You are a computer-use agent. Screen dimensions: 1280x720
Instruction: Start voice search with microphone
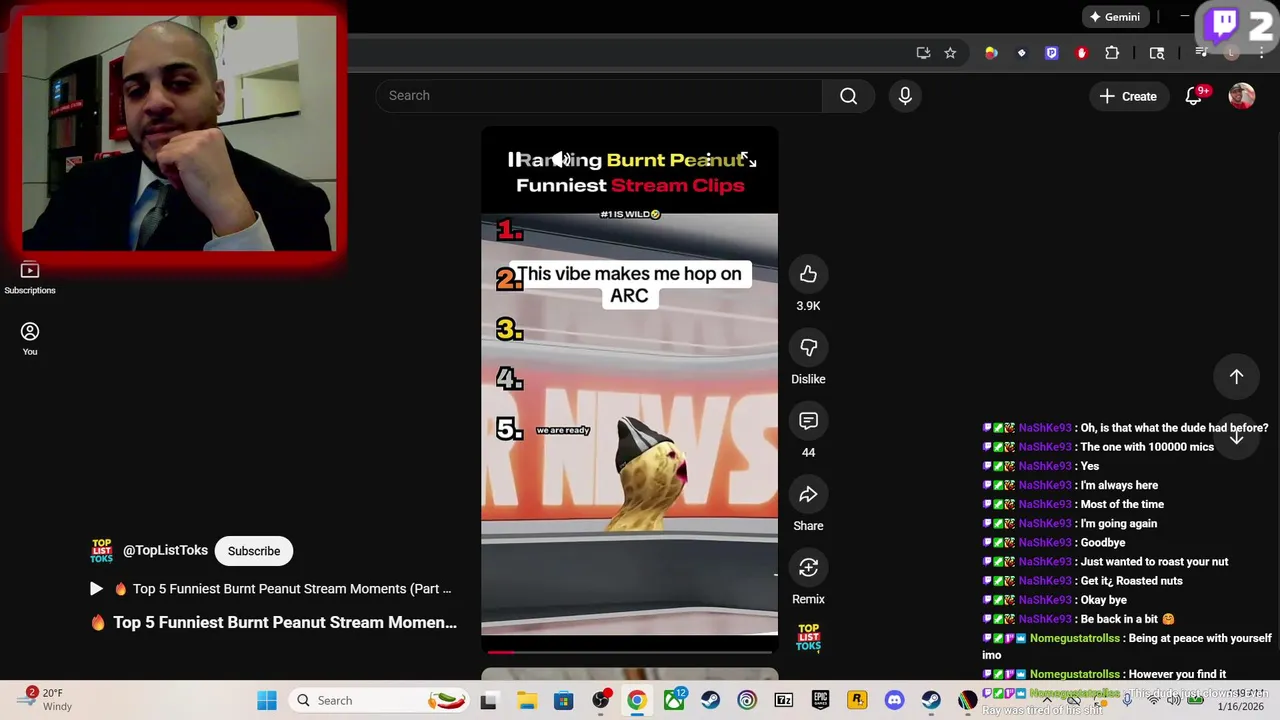pos(905,96)
